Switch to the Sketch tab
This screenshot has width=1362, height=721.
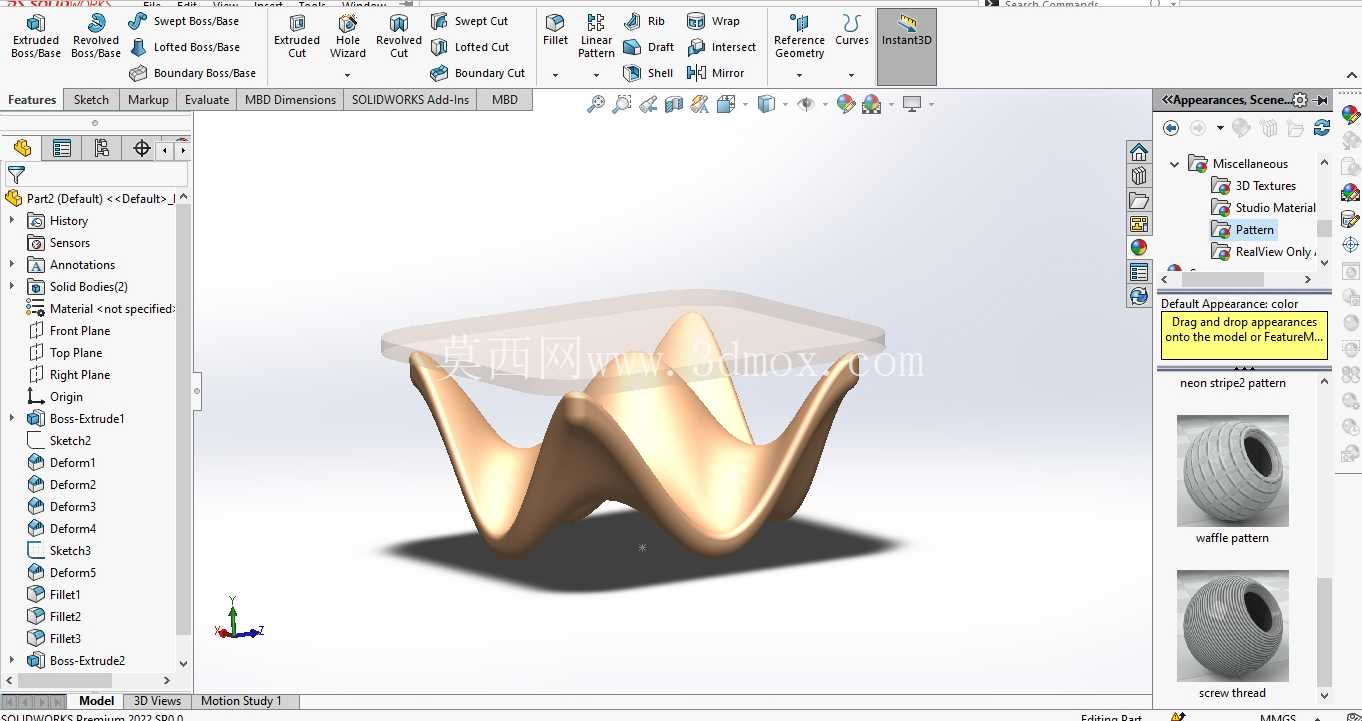[91, 100]
